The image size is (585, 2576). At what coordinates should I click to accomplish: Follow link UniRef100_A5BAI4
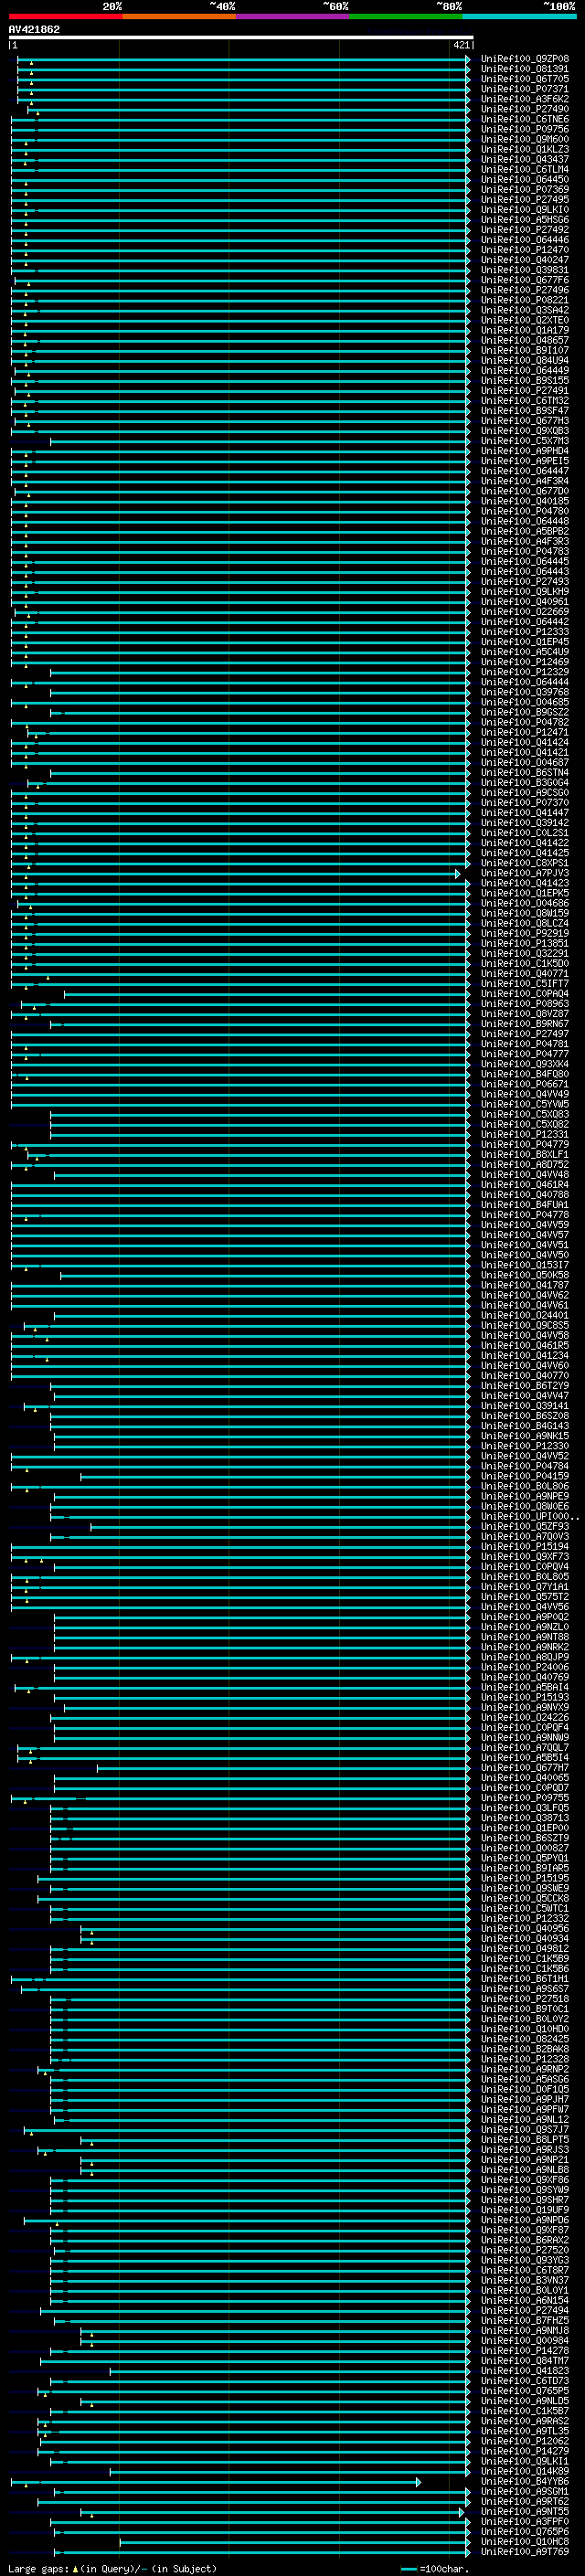pos(524,1687)
